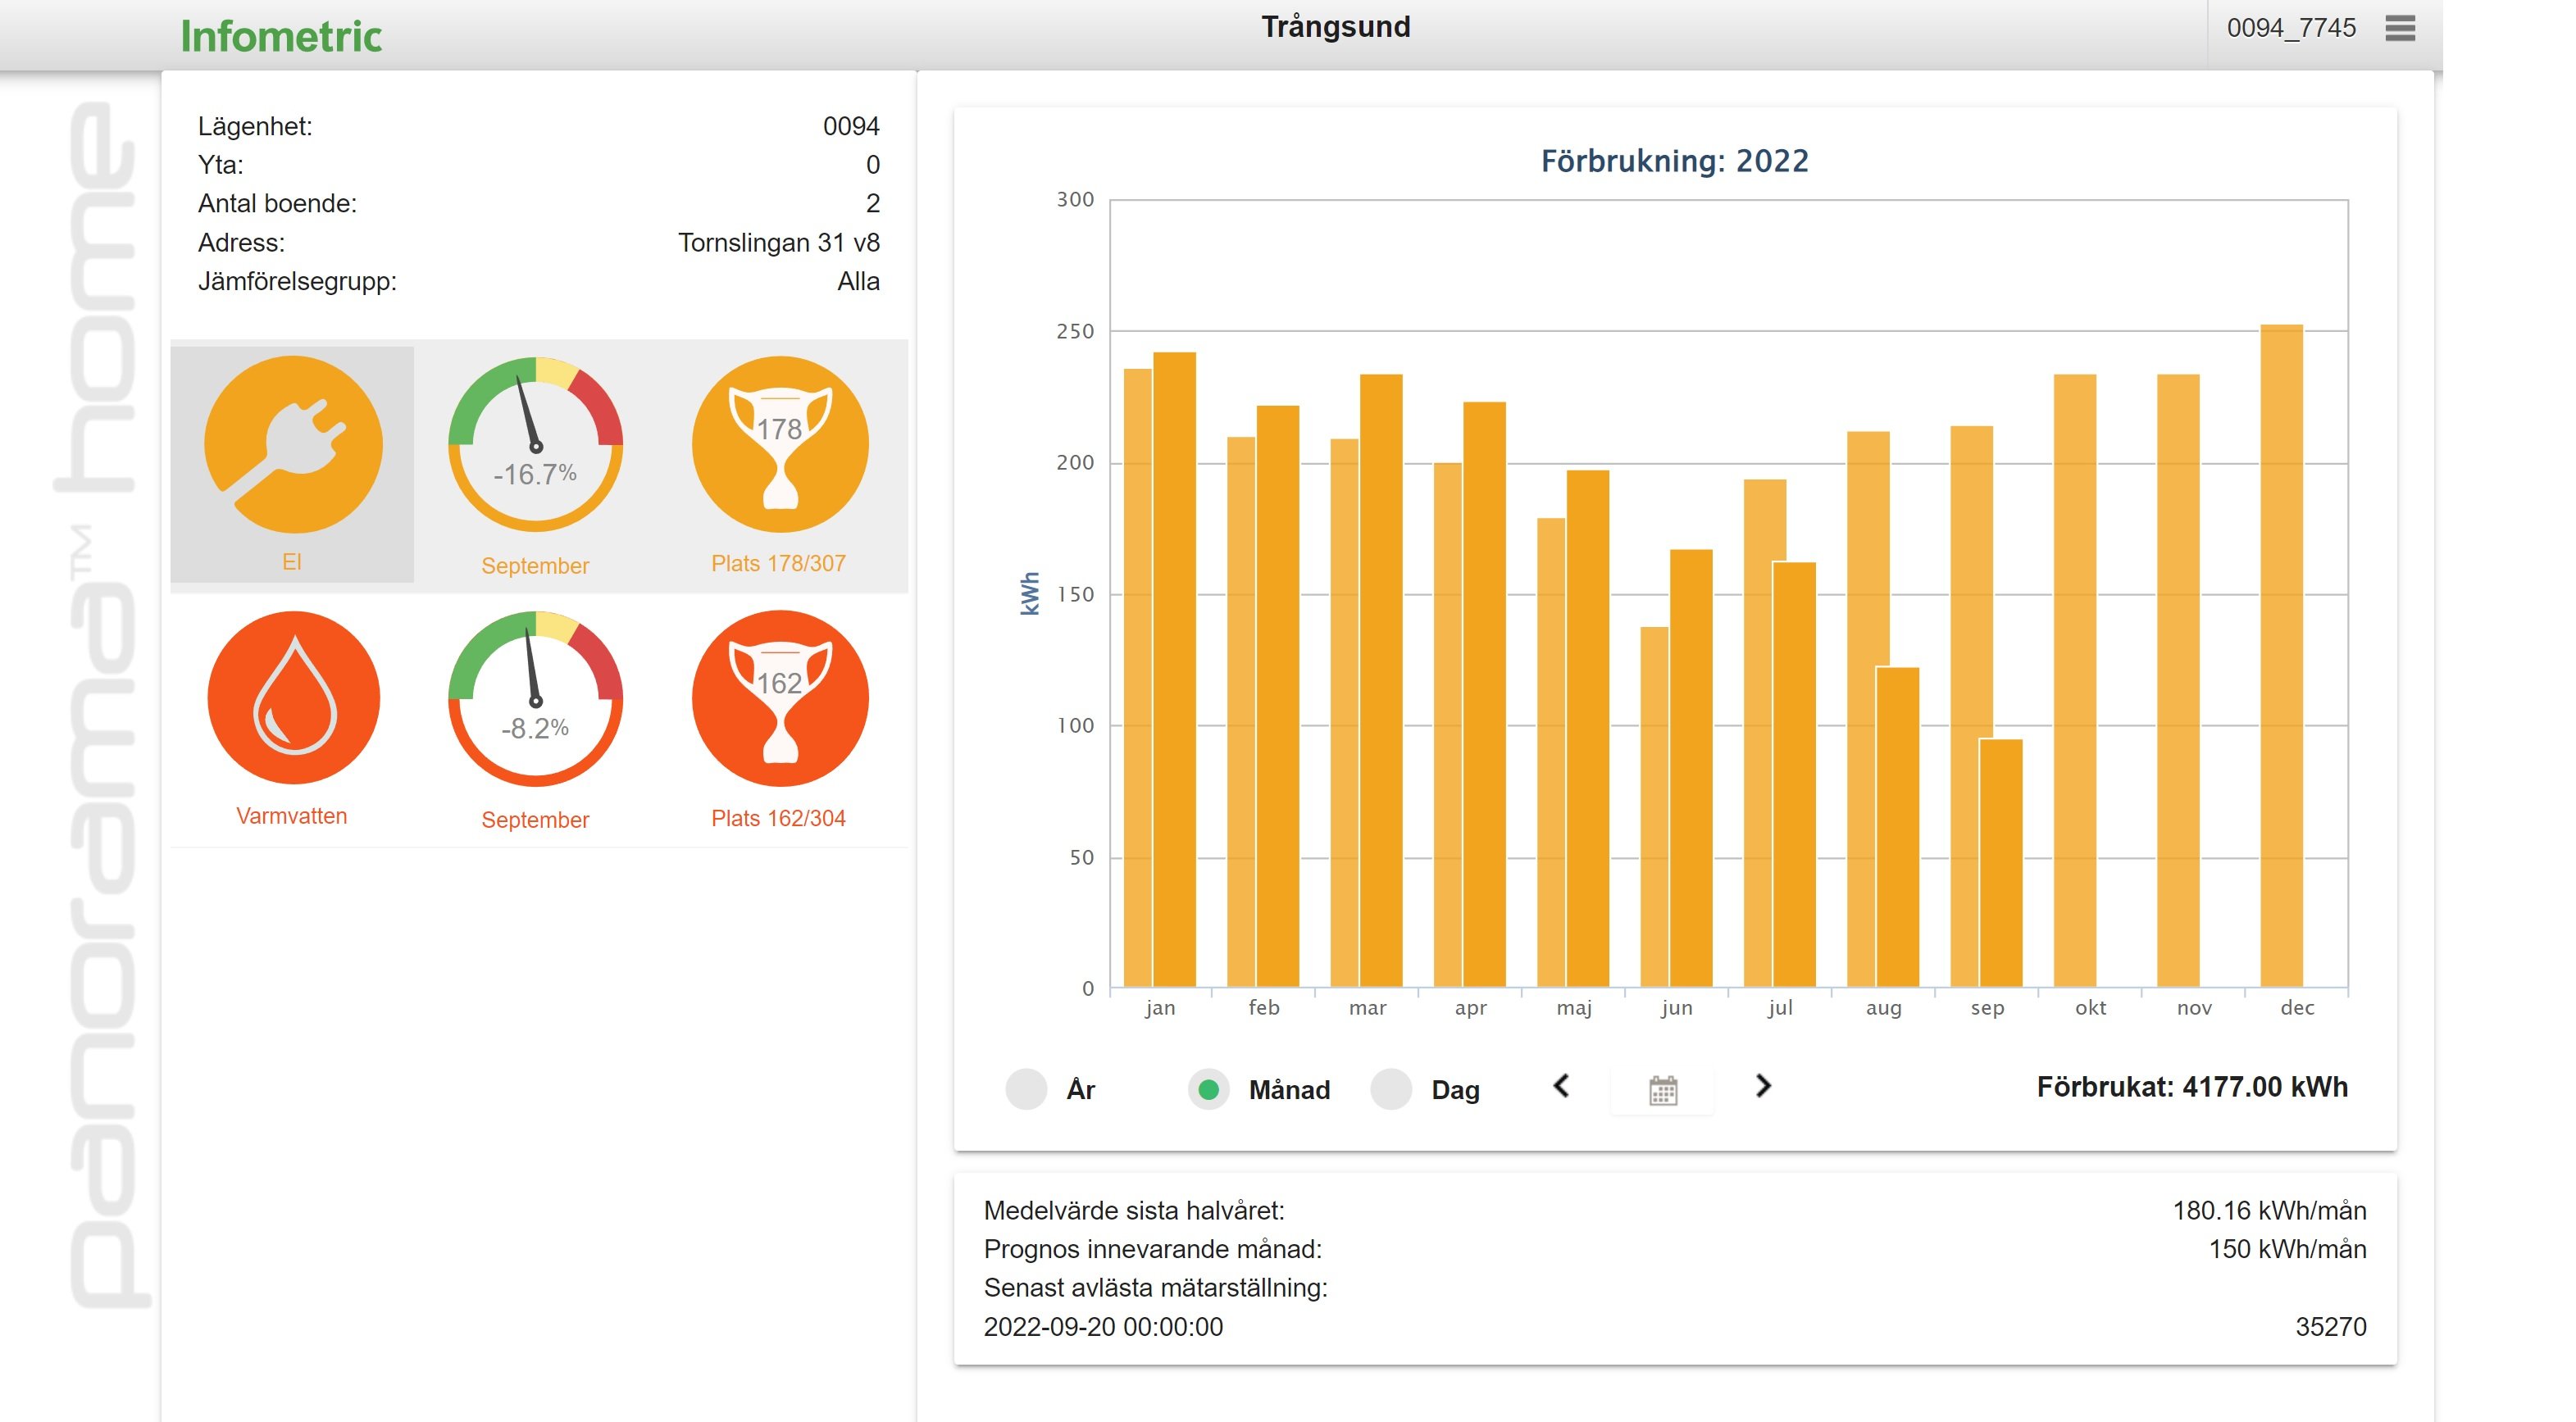Click the dark September bar
This screenshot has height=1422, width=2576.
(2001, 865)
